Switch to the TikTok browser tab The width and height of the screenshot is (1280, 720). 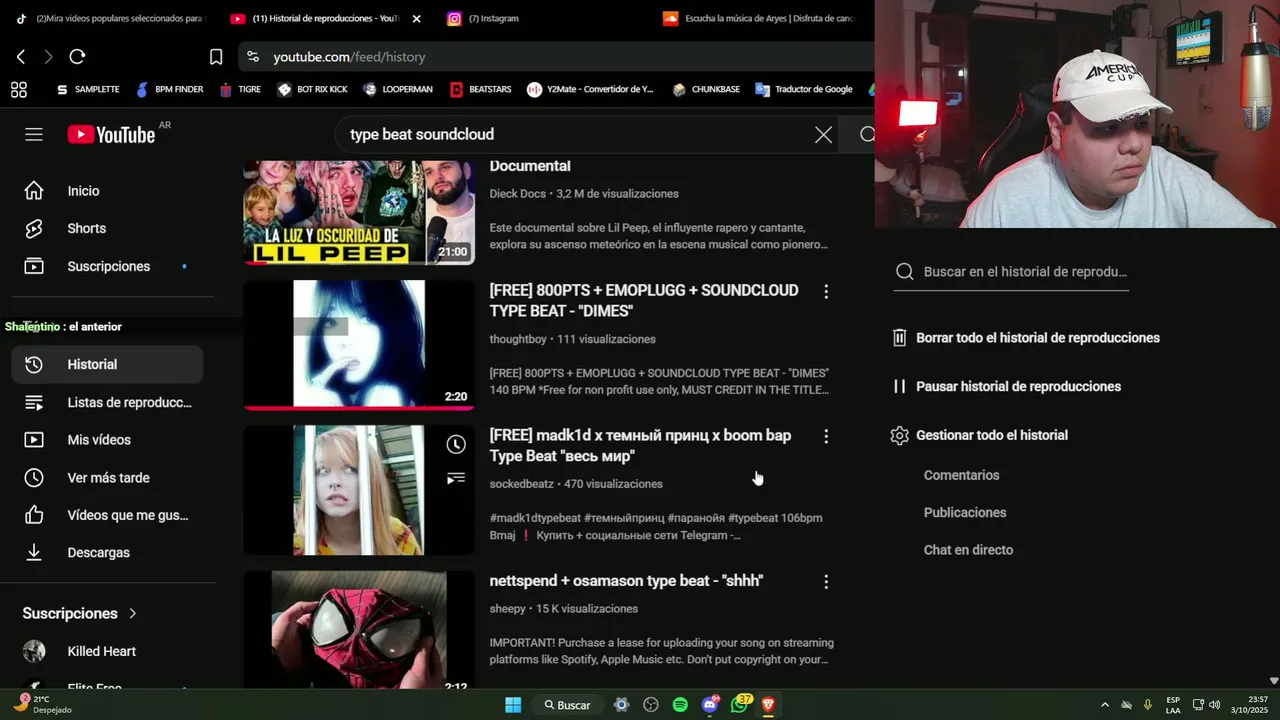pos(110,18)
